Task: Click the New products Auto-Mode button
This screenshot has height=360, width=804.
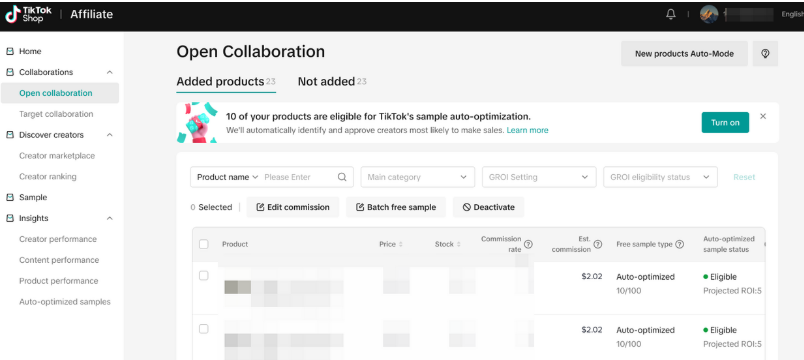Action: pos(684,53)
